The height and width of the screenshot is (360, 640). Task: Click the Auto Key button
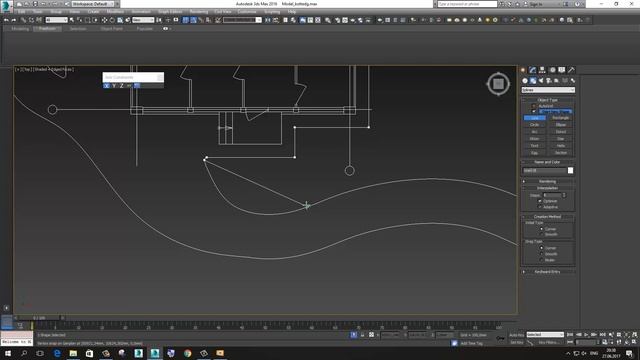(x=517, y=335)
